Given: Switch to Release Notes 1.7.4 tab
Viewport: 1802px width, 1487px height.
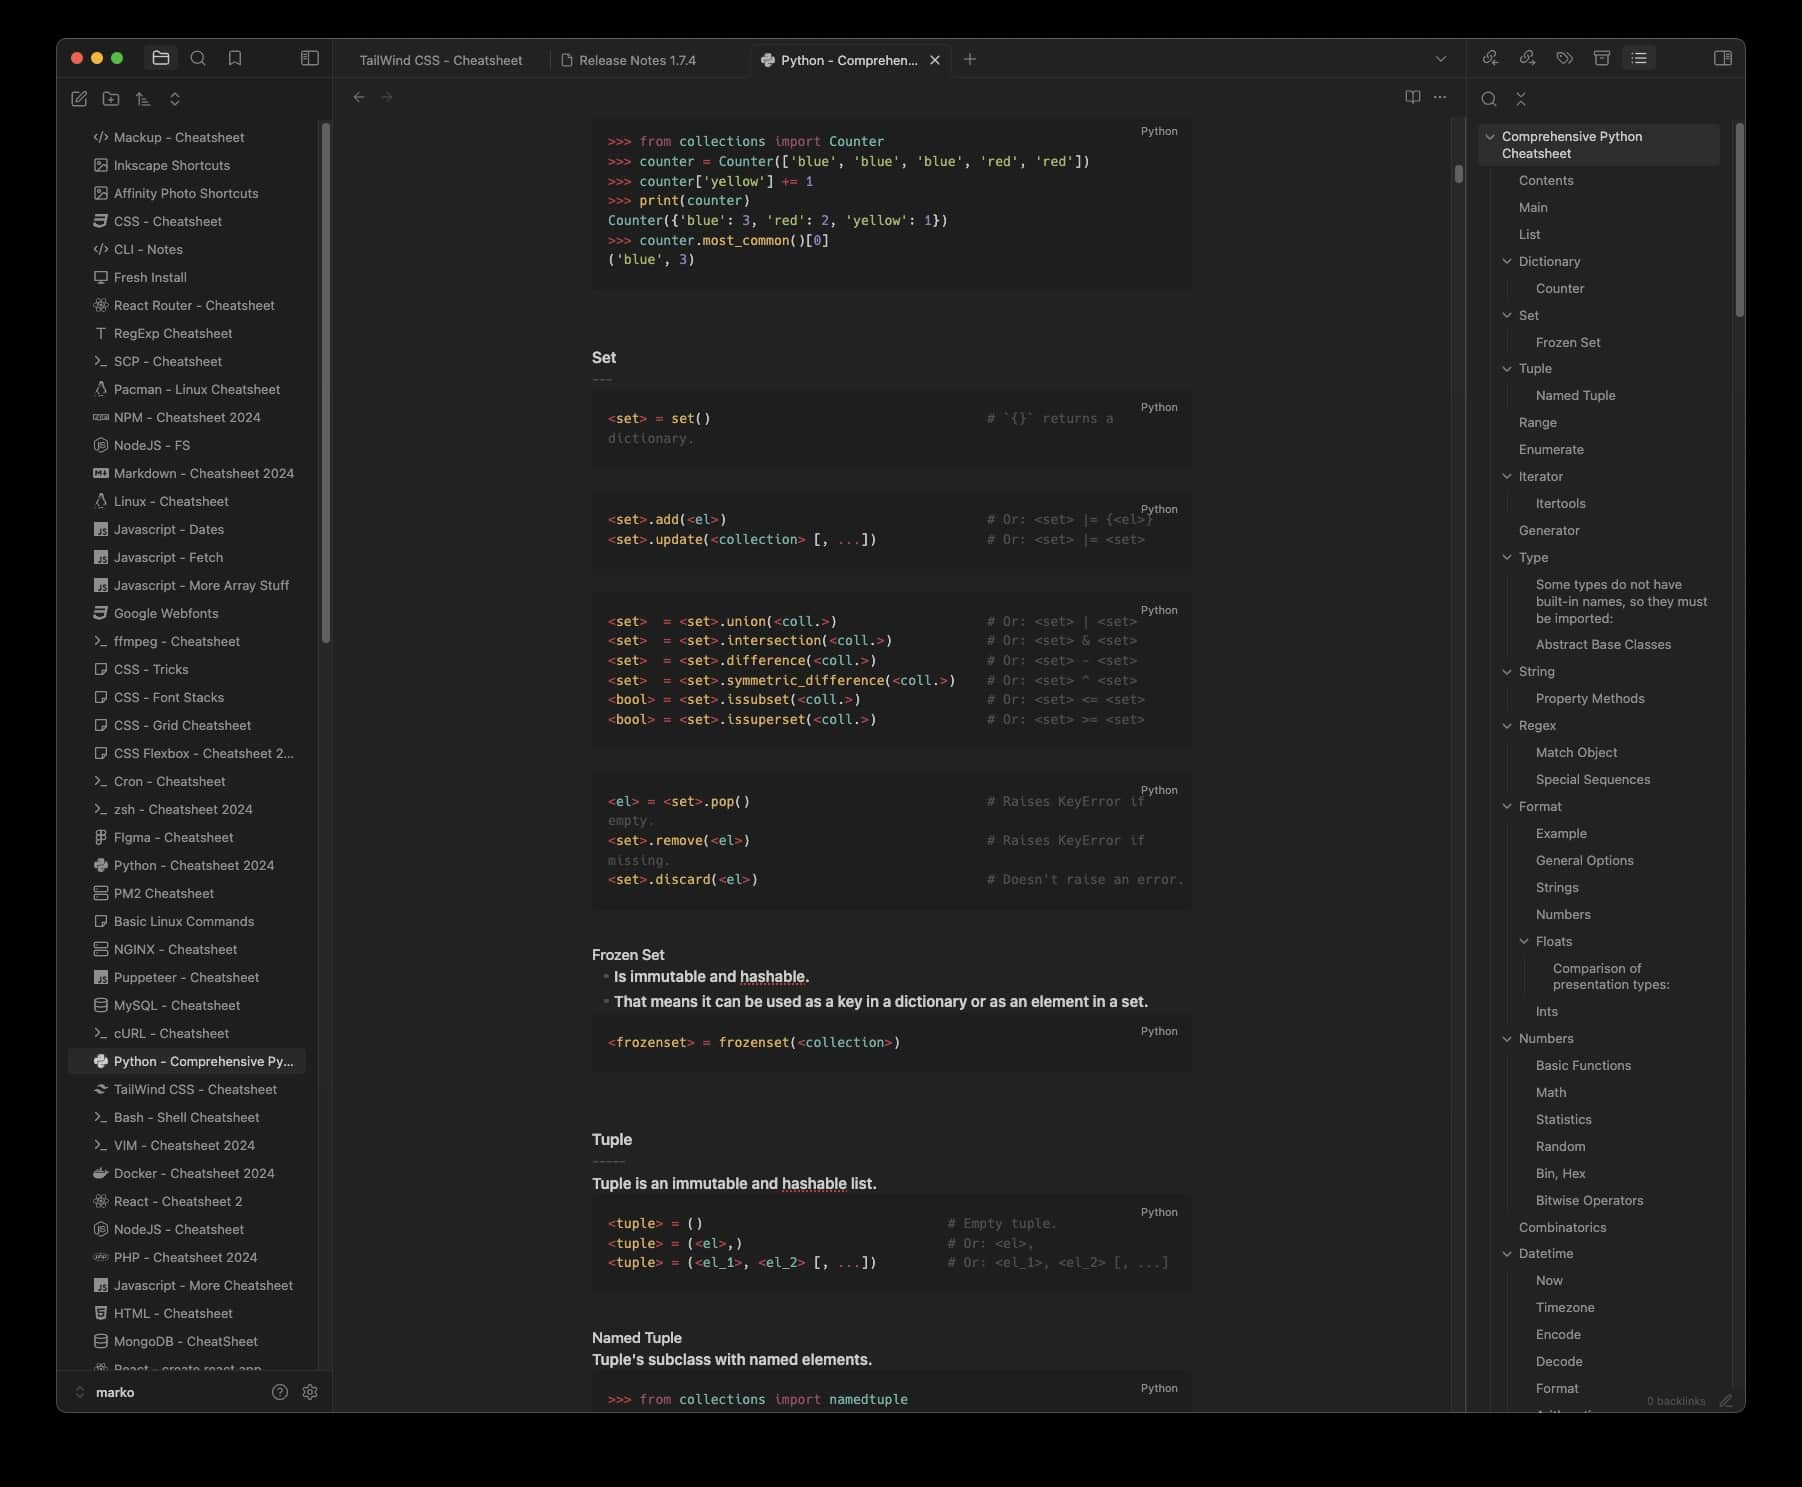Looking at the screenshot, I should 638,60.
